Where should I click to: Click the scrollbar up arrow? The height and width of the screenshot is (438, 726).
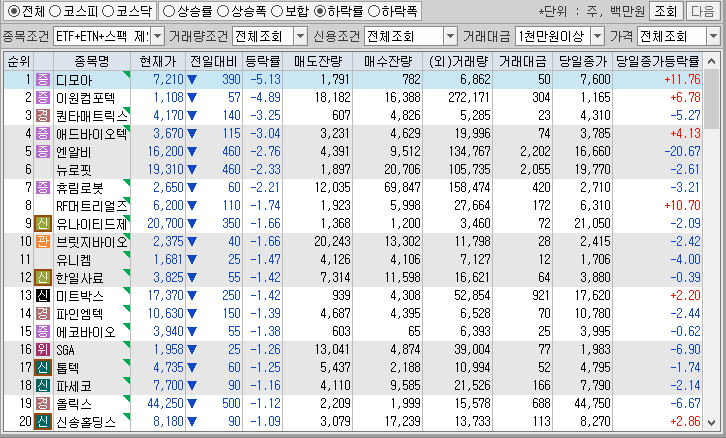click(x=712, y=61)
